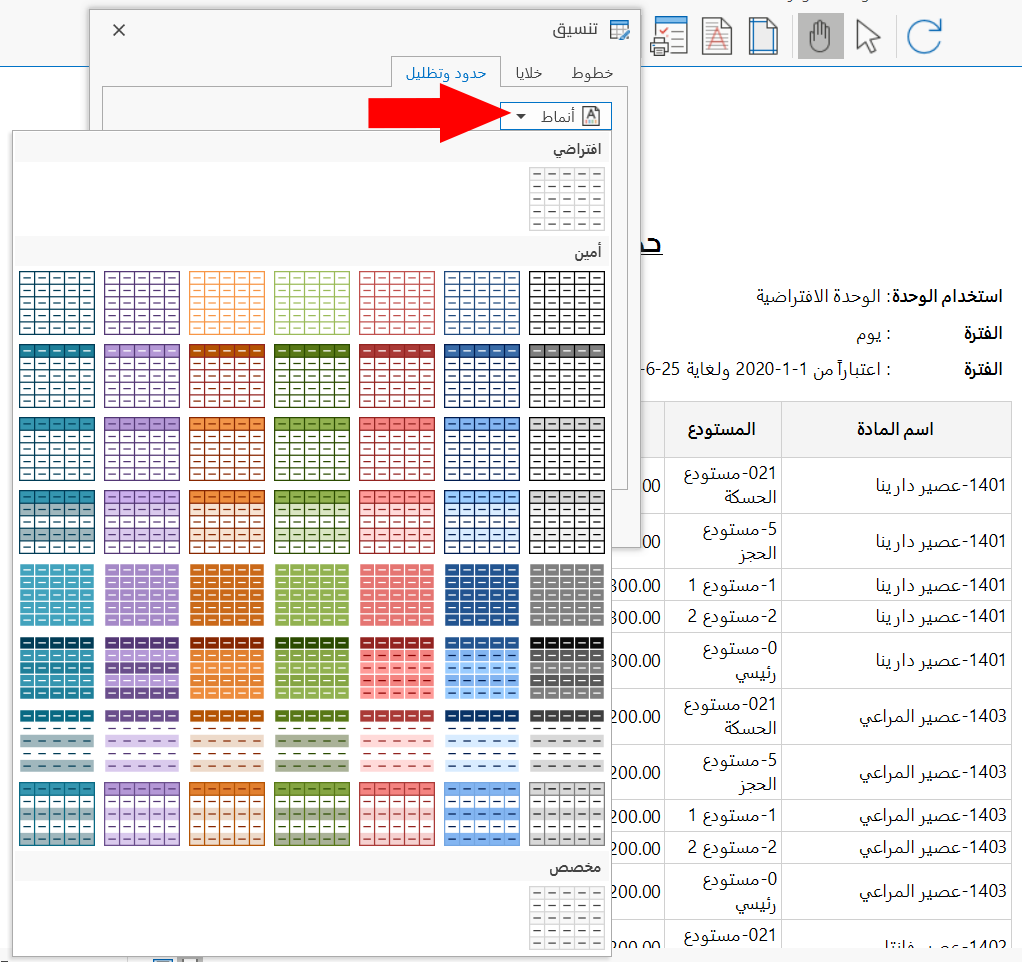
Task: Select black grid style without header shading
Action: pyautogui.click(x=566, y=303)
